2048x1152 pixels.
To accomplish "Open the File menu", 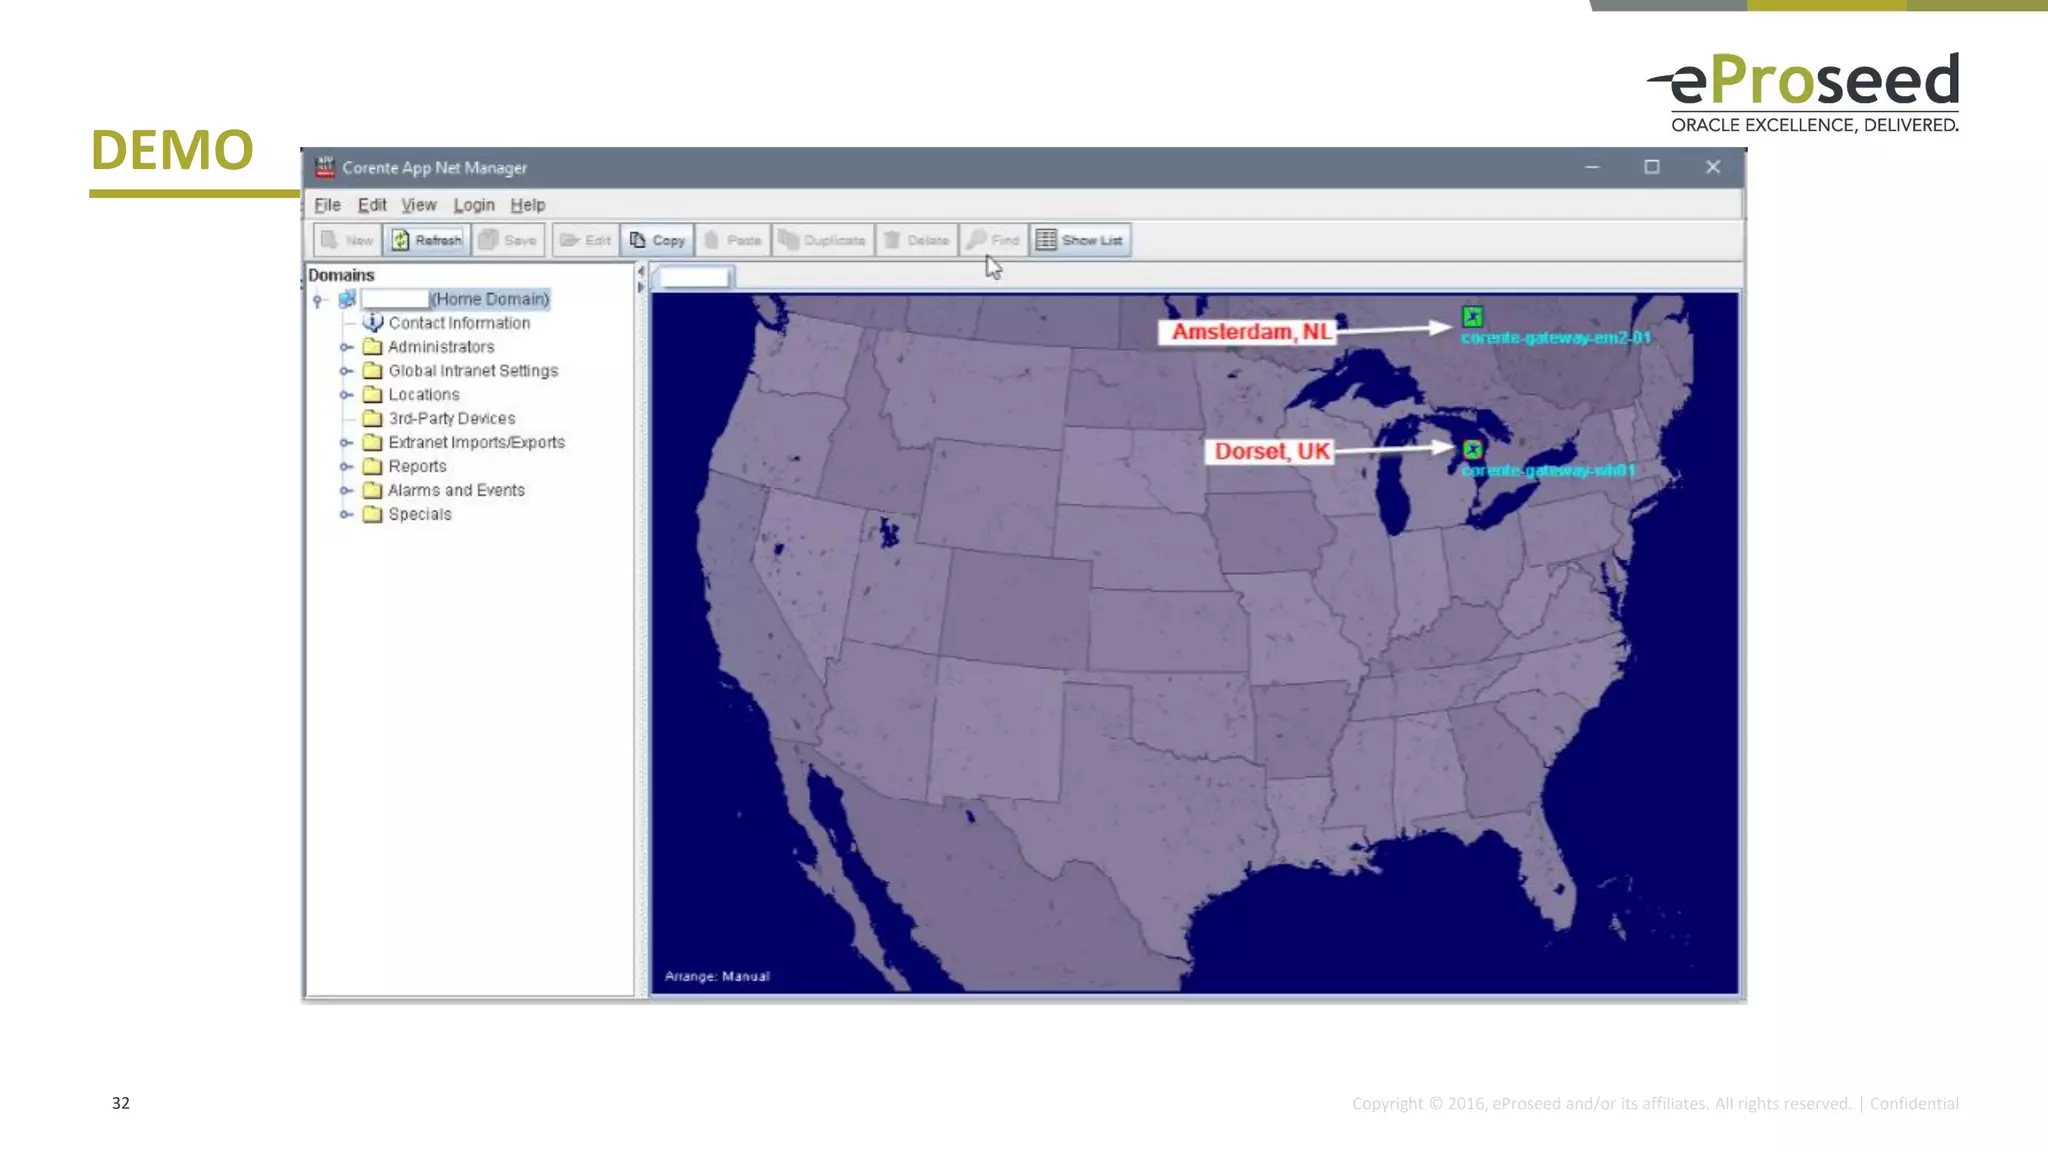I will click(327, 205).
